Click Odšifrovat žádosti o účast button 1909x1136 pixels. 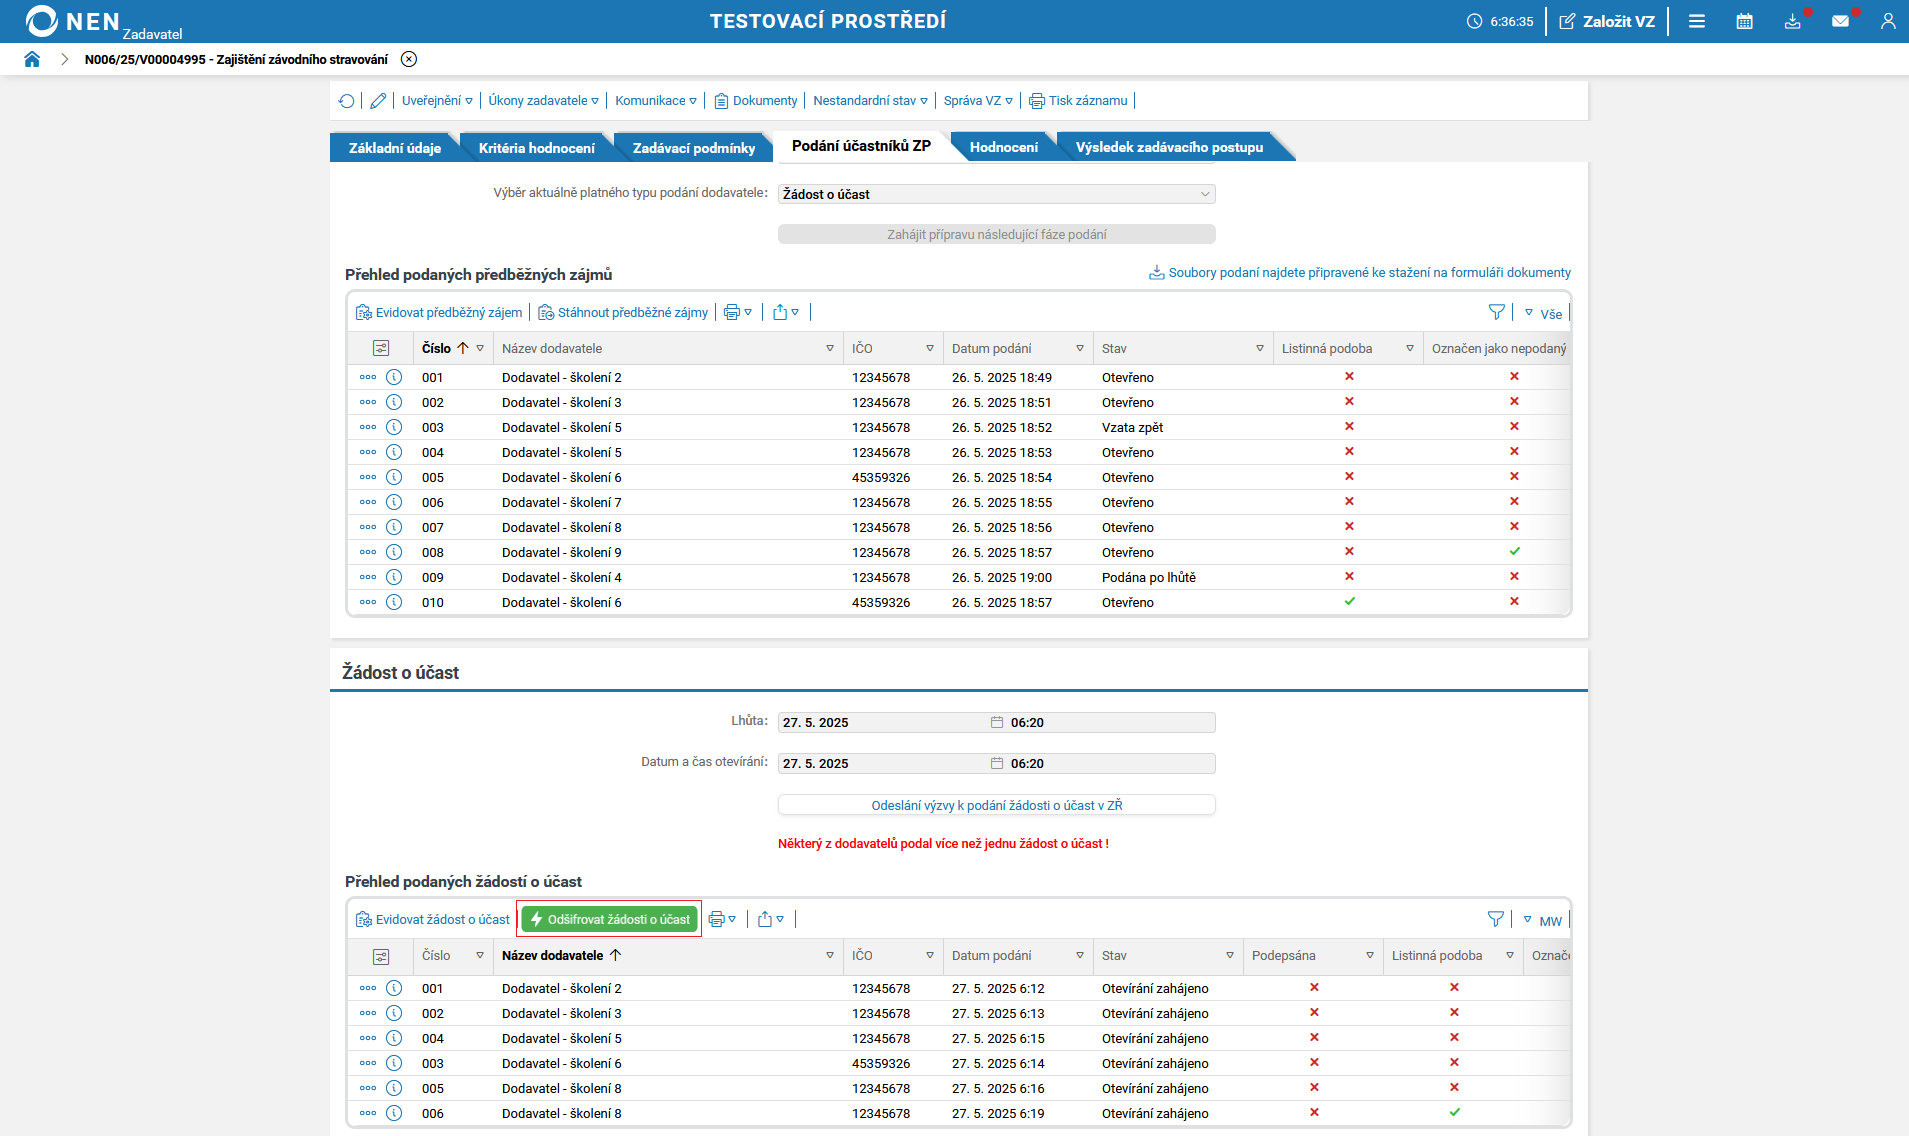coord(609,919)
